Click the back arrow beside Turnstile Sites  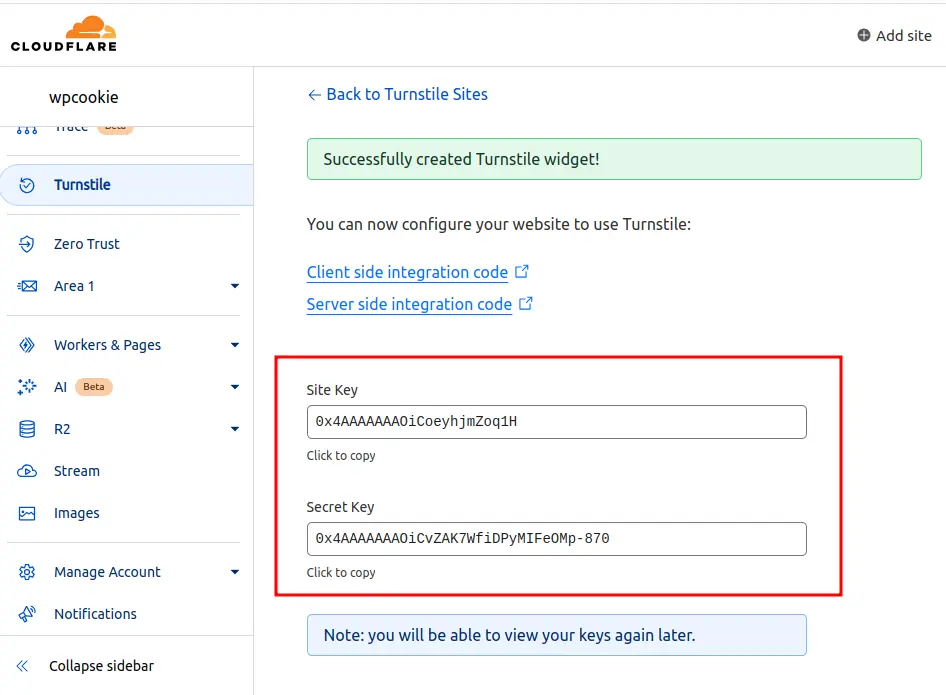point(314,95)
